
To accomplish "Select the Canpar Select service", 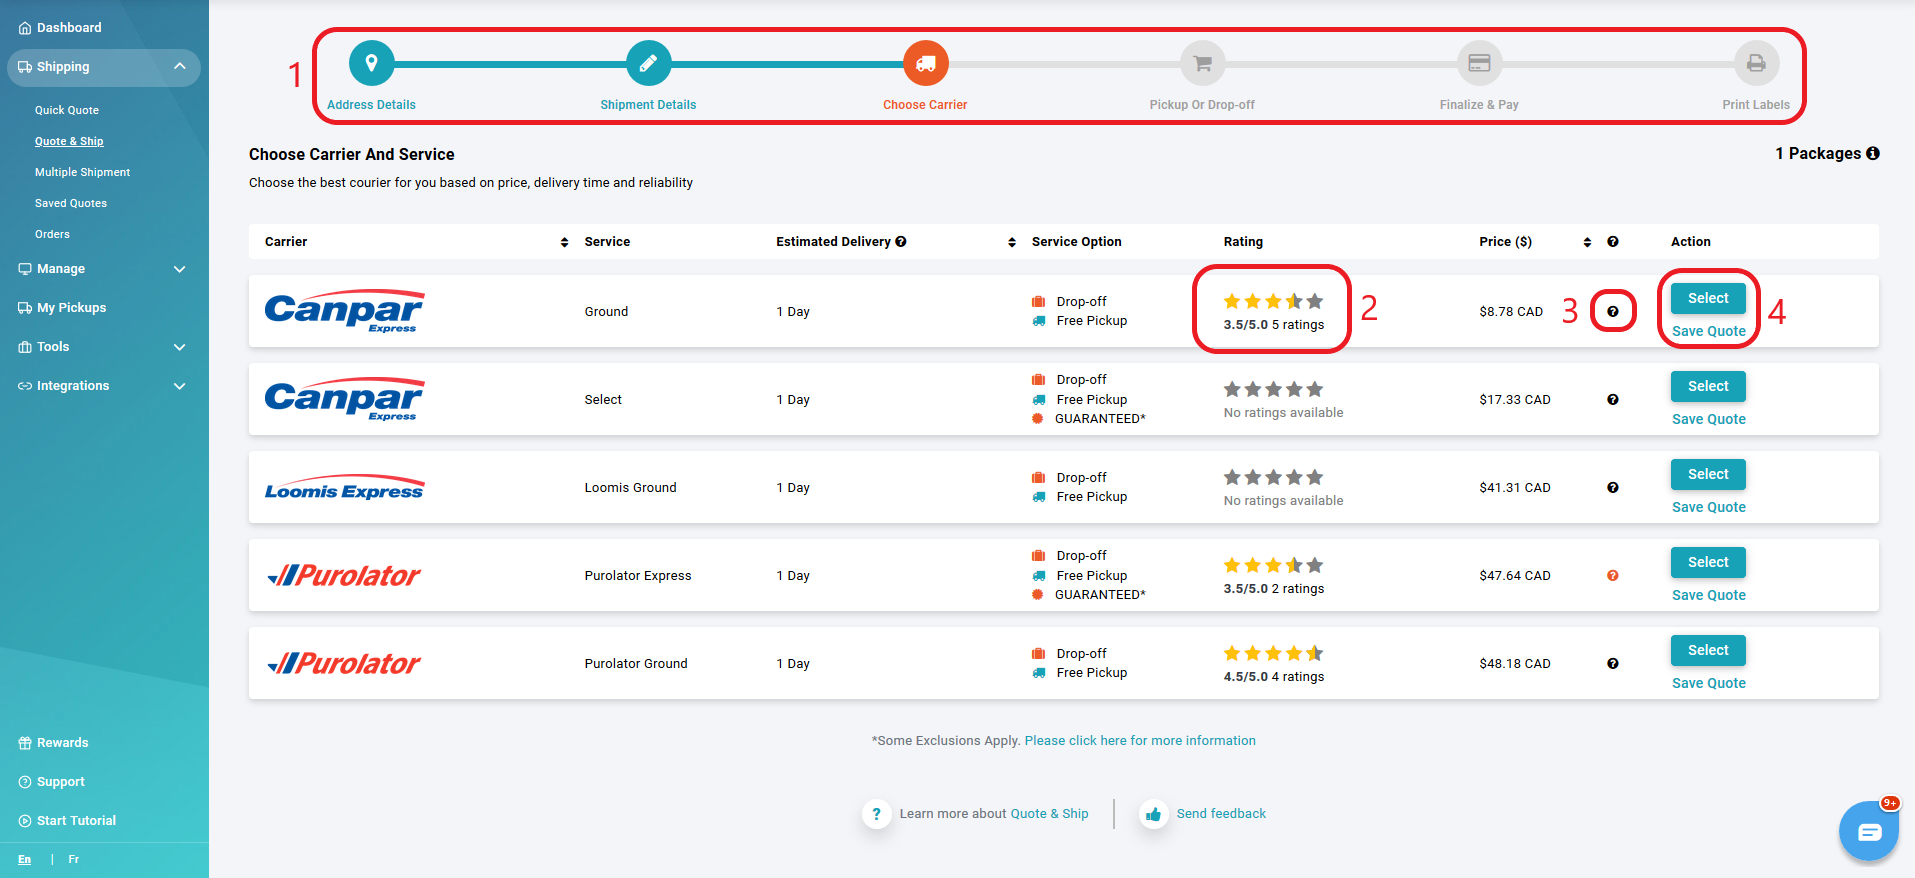I will [x=1708, y=386].
